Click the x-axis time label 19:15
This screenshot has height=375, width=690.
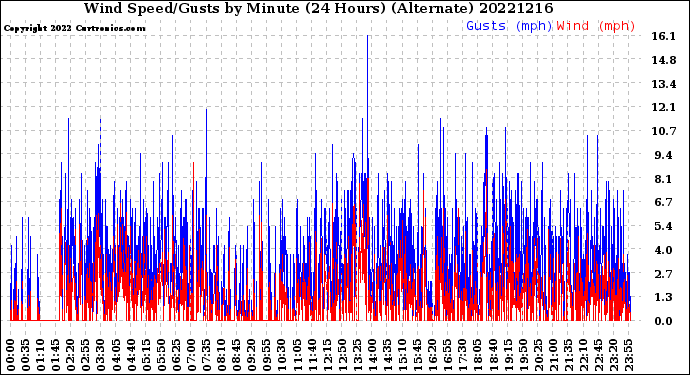click(508, 355)
